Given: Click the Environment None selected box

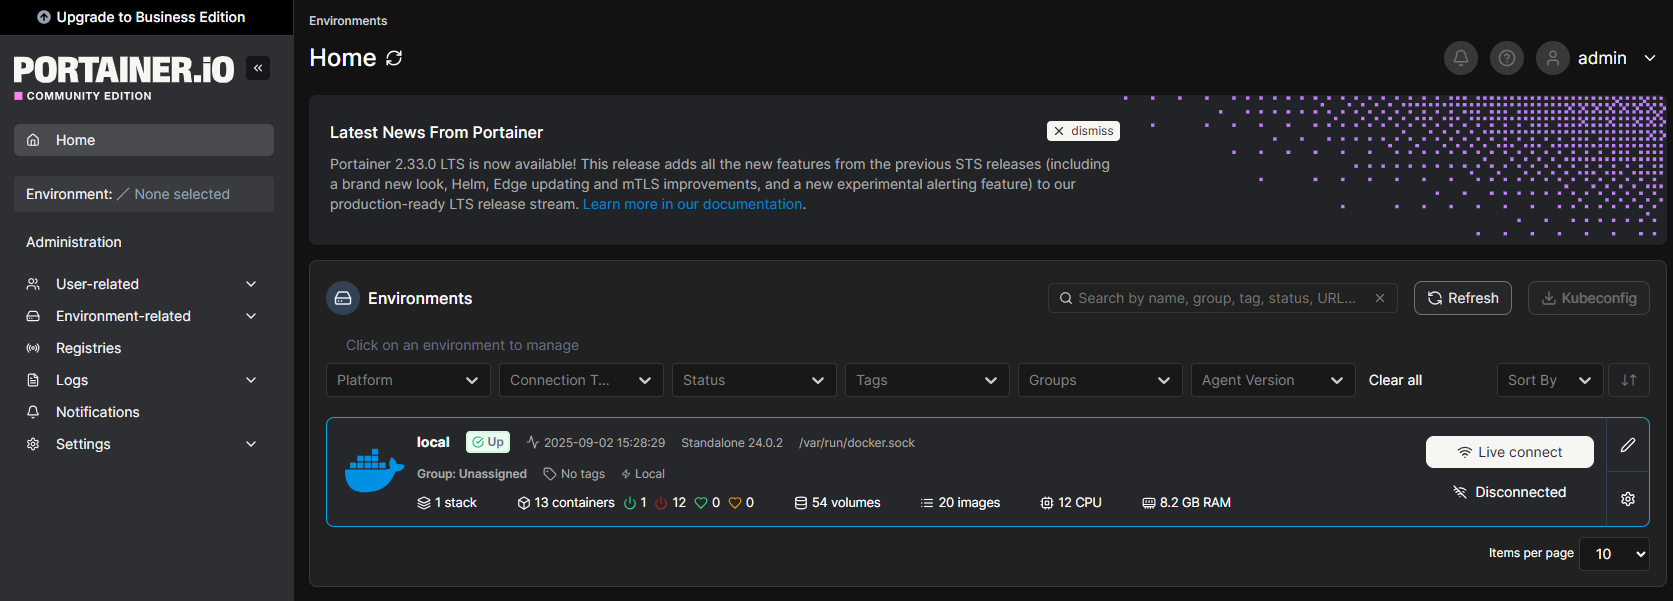Looking at the screenshot, I should pos(144,194).
